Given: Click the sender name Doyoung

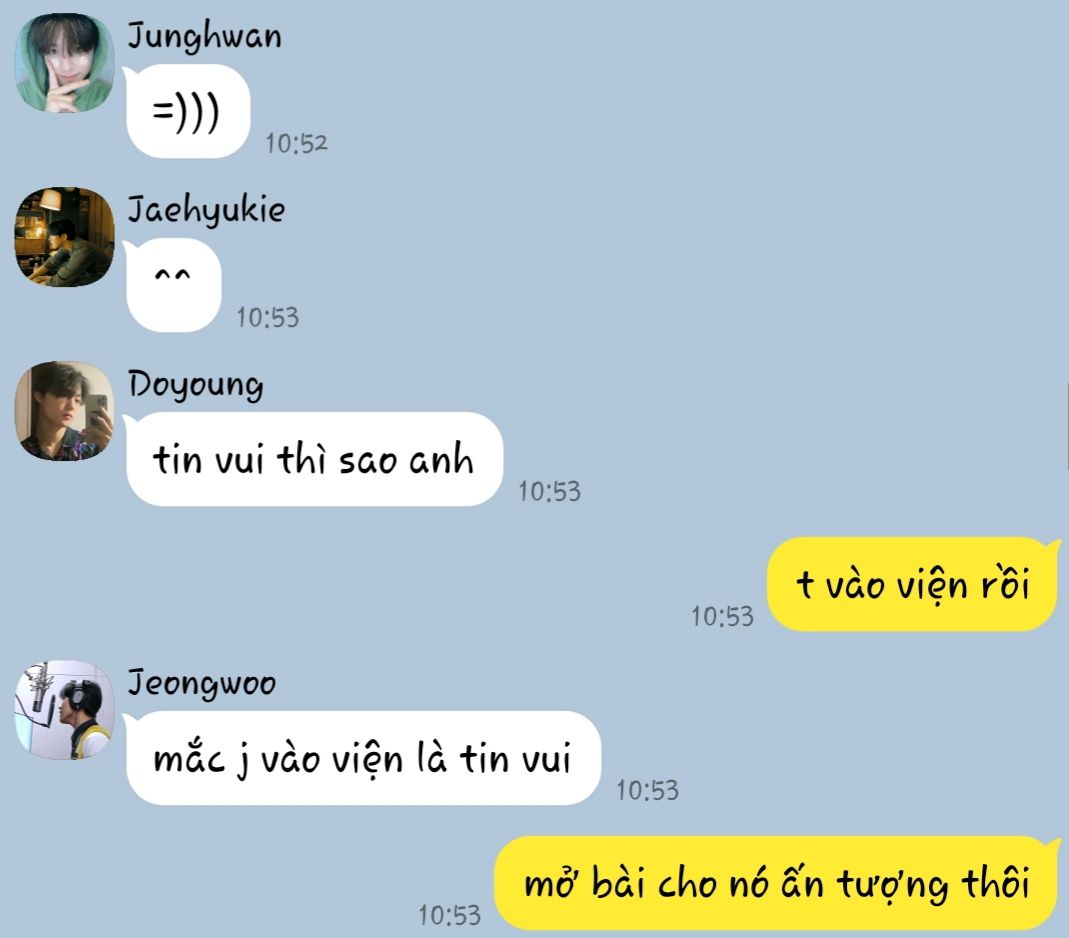Looking at the screenshot, I should tap(196, 385).
